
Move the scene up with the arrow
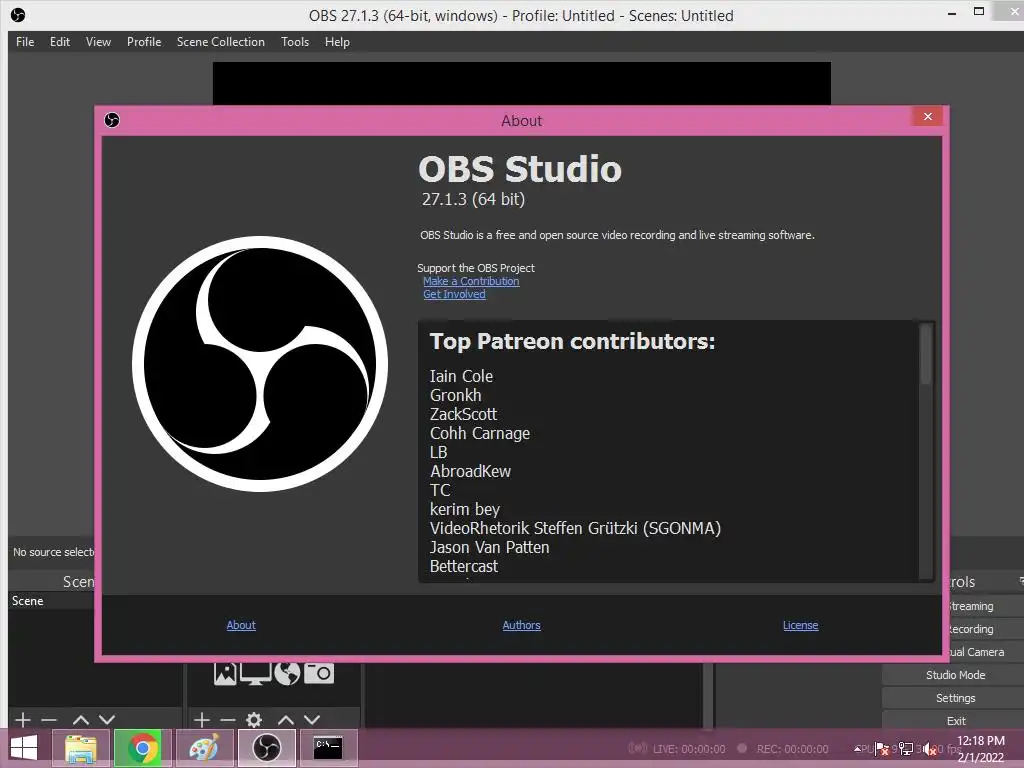tap(81, 720)
